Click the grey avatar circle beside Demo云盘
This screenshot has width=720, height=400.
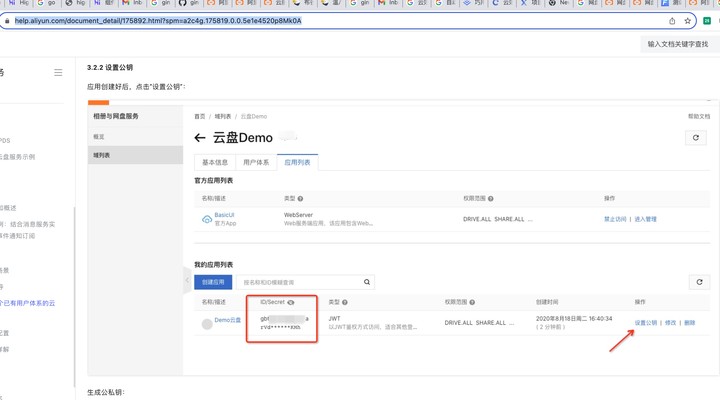point(207,324)
